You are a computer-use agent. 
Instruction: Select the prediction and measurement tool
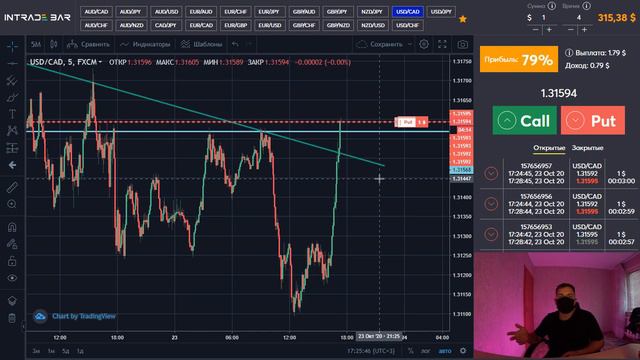[x=12, y=148]
